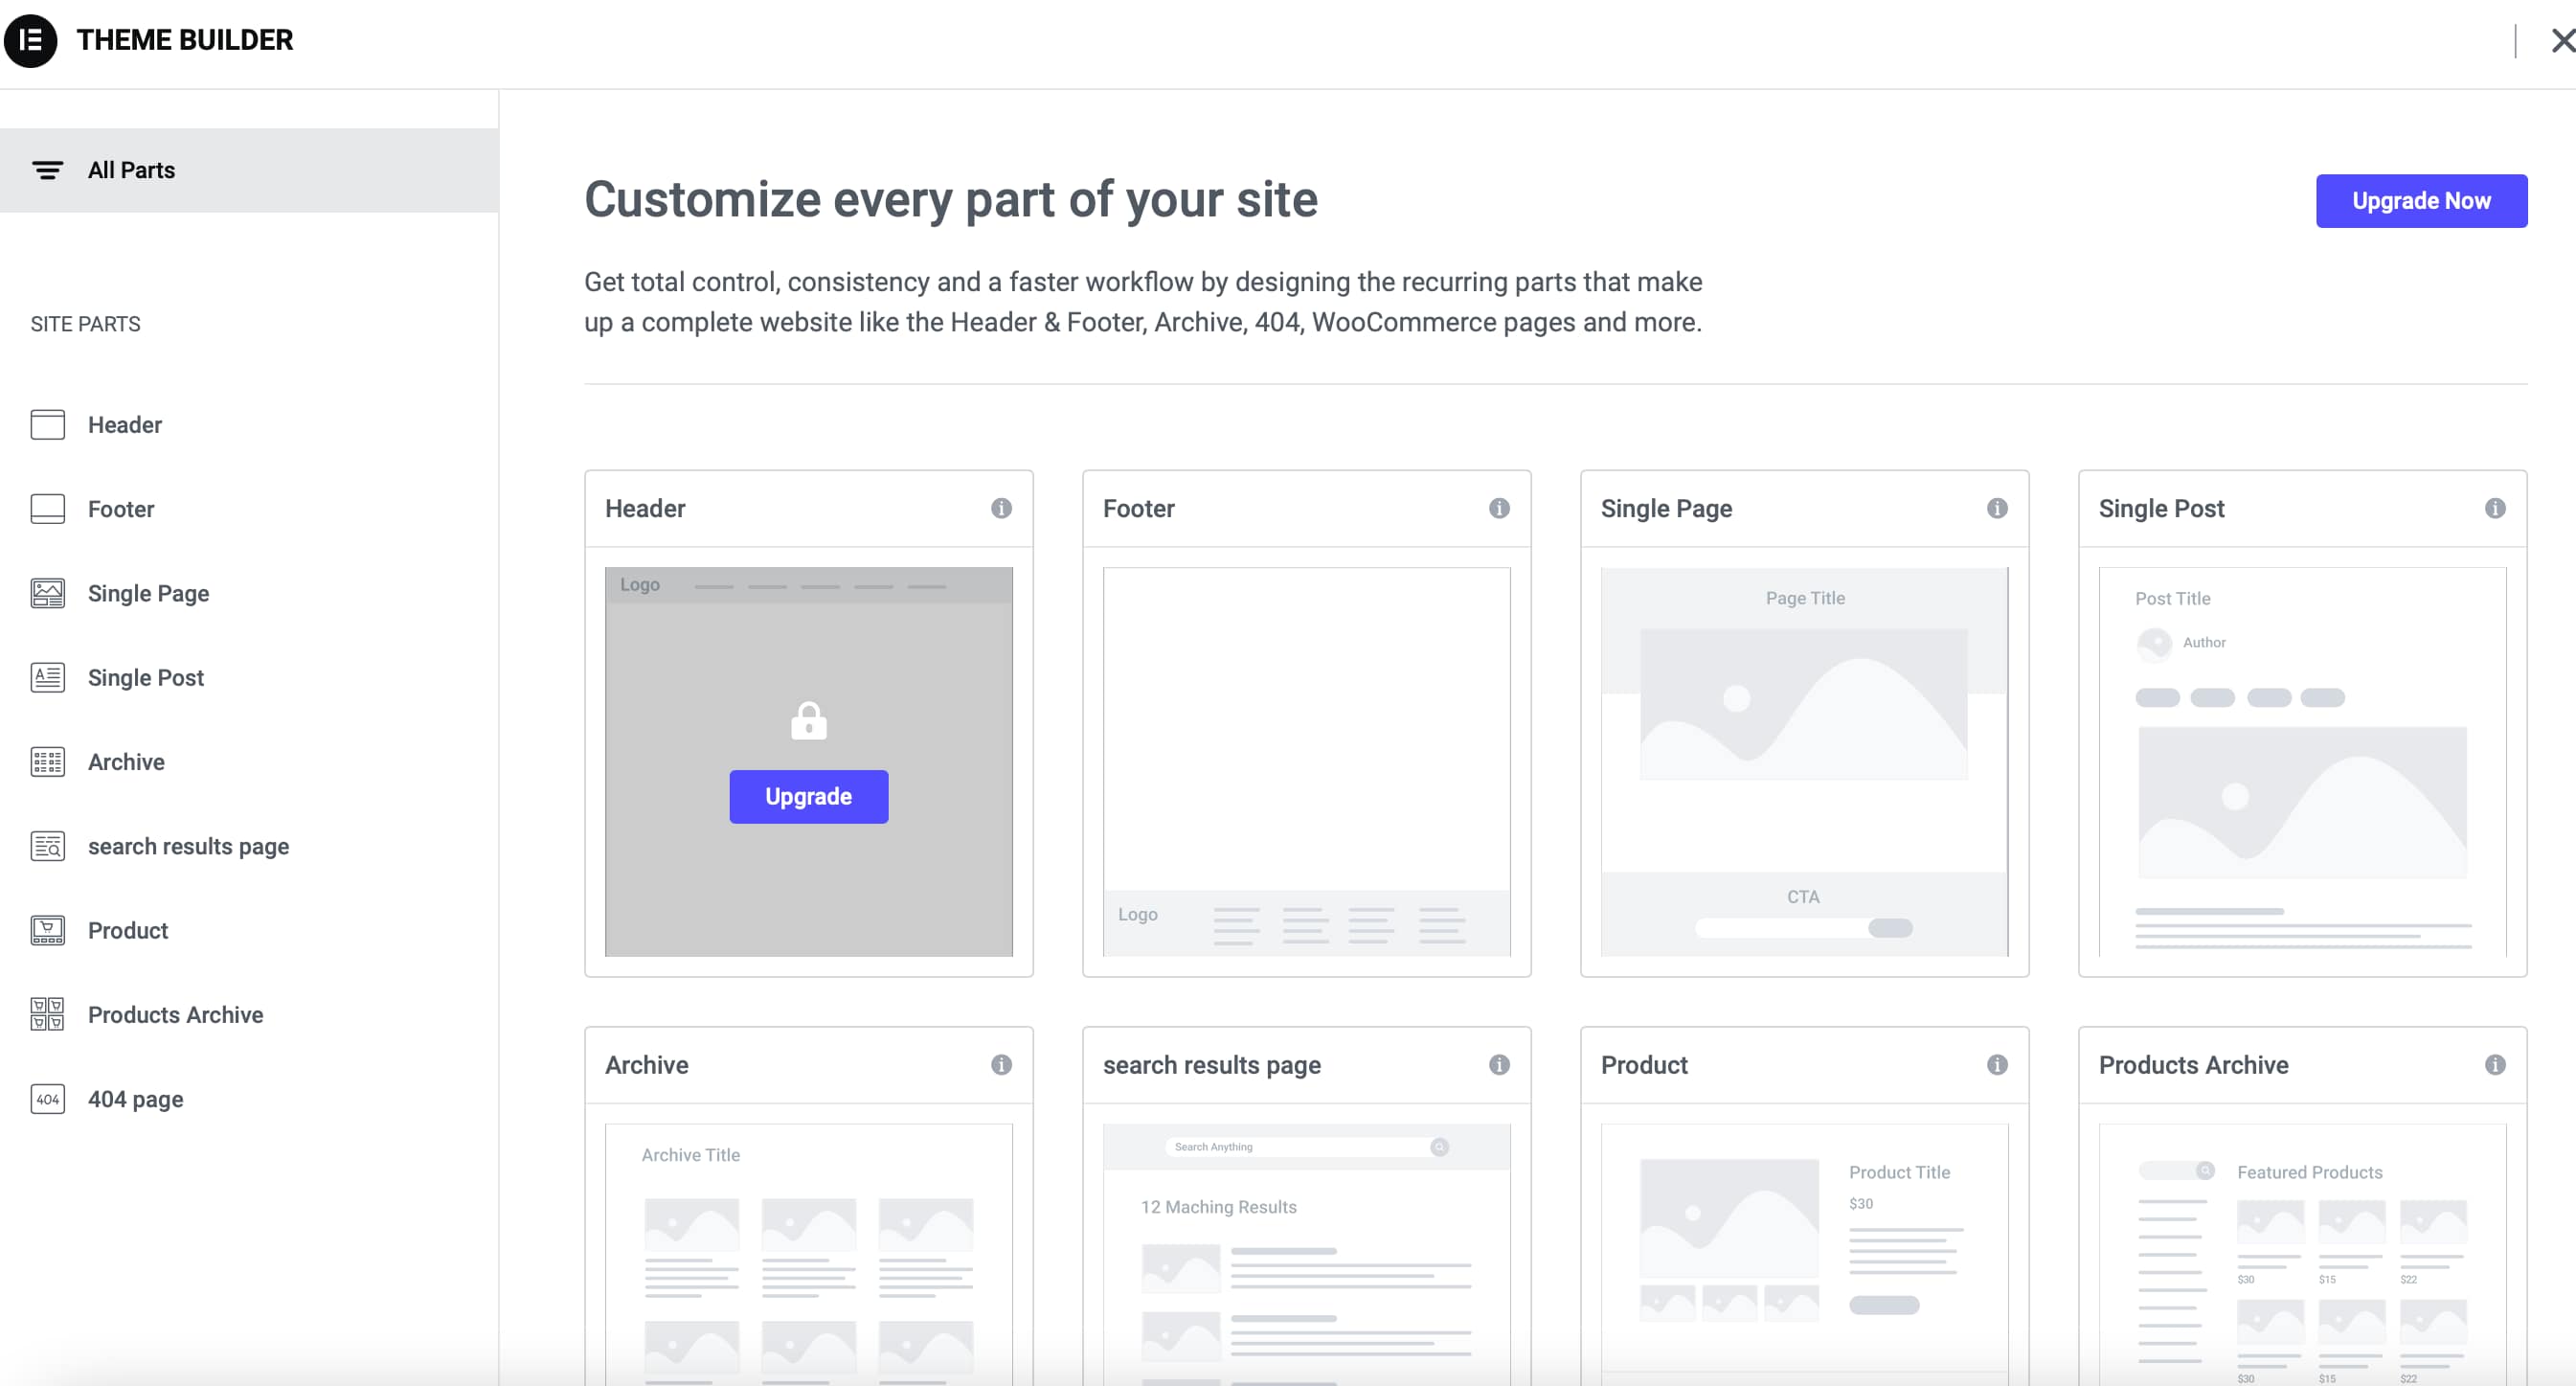Click the Elementor logo icon
This screenshot has width=2576, height=1386.
tap(31, 40)
